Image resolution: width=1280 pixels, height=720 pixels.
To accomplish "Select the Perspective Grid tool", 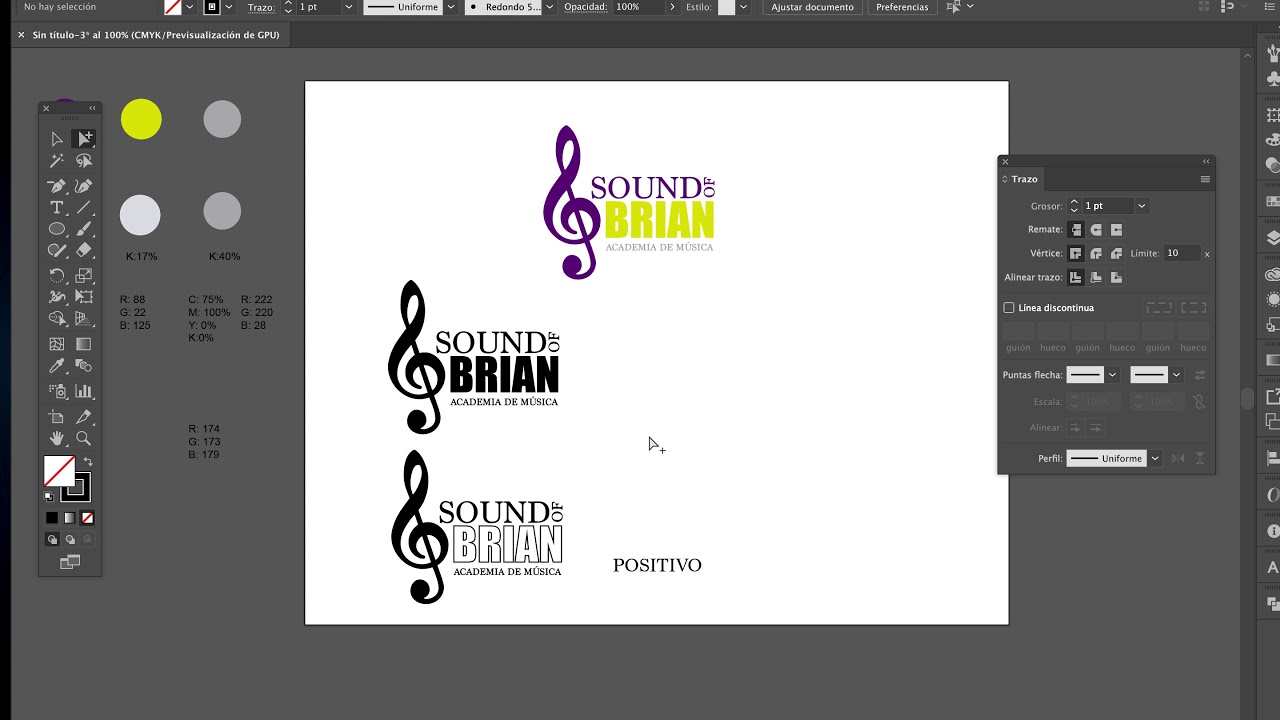I will point(84,319).
